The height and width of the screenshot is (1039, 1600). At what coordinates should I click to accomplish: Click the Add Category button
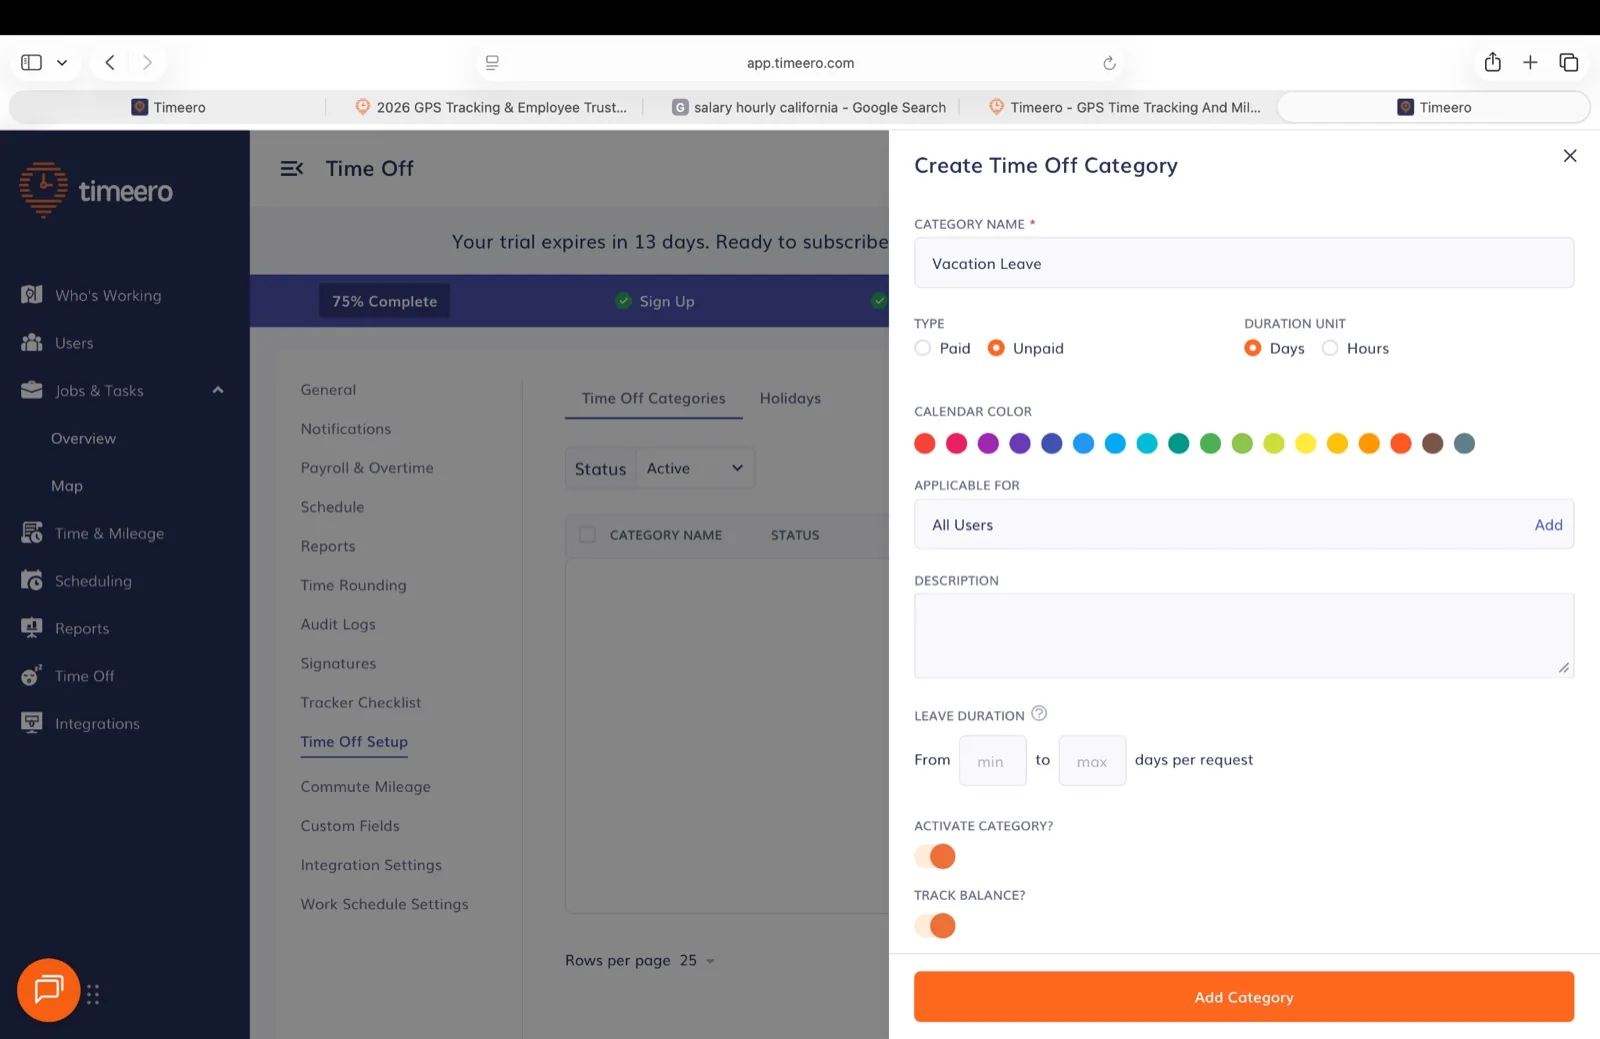pyautogui.click(x=1244, y=997)
